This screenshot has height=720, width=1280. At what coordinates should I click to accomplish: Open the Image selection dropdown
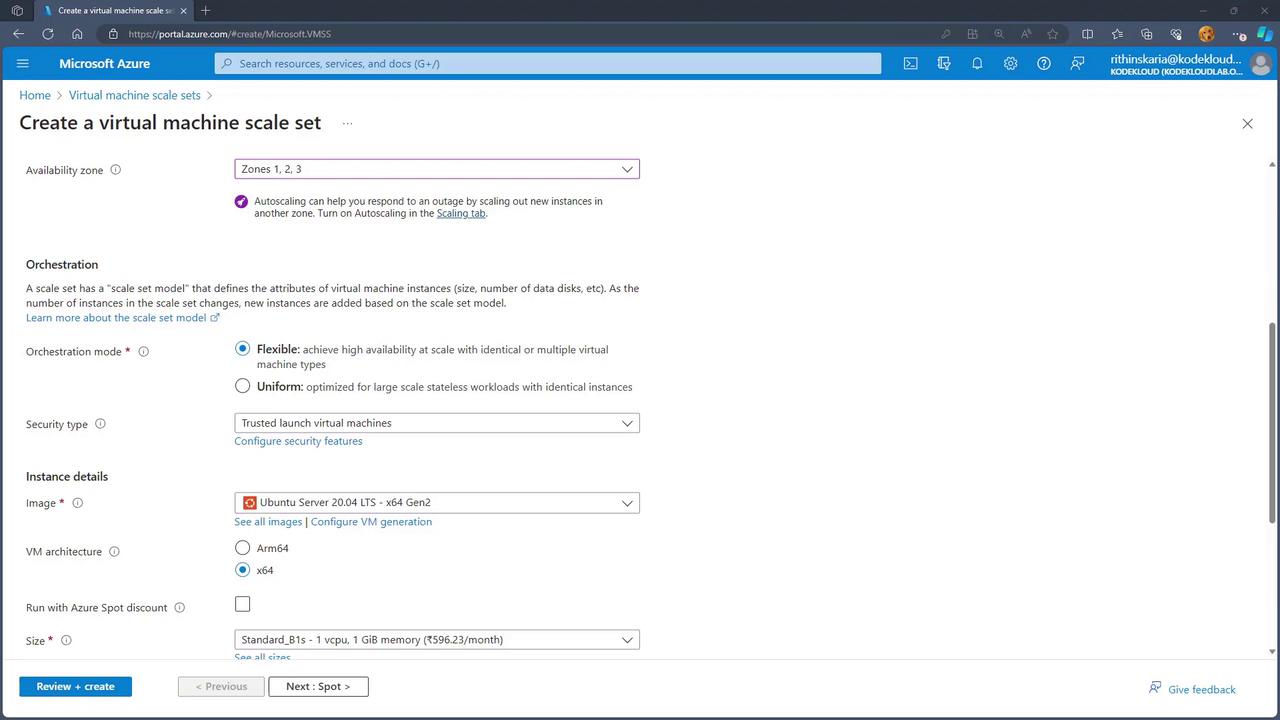tap(437, 503)
